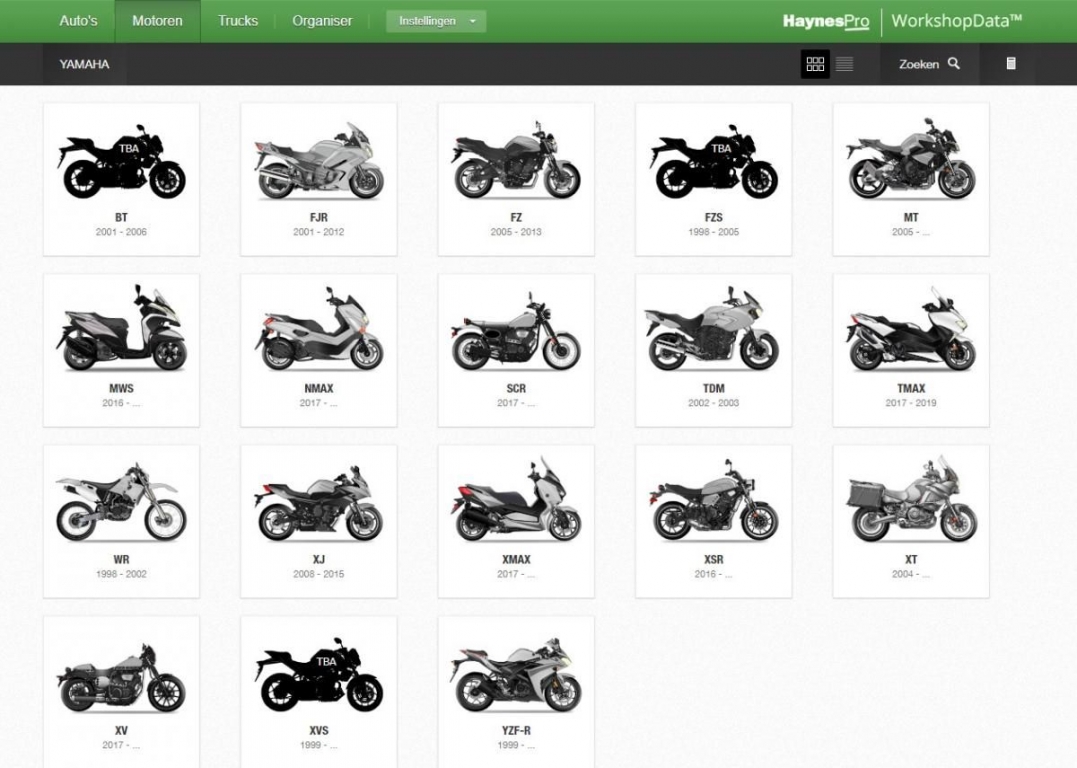This screenshot has height=768, width=1077.
Task: Click the '2002 - 2003' year range
Action: coord(714,403)
